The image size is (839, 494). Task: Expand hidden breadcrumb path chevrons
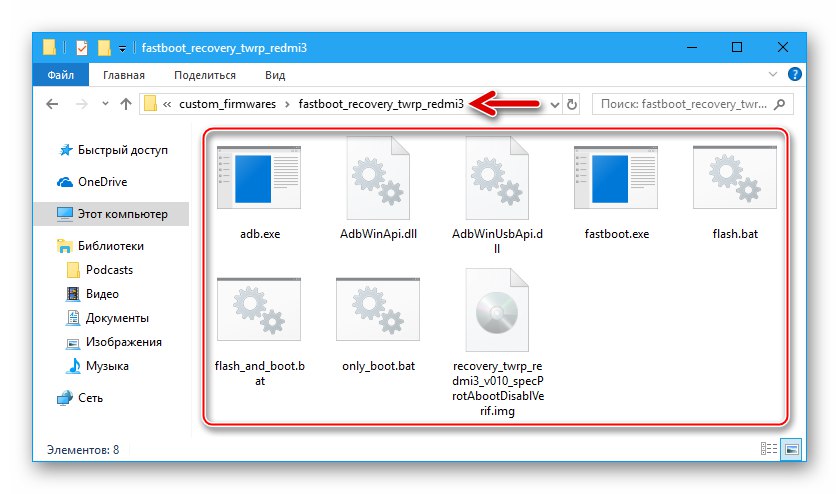point(167,104)
